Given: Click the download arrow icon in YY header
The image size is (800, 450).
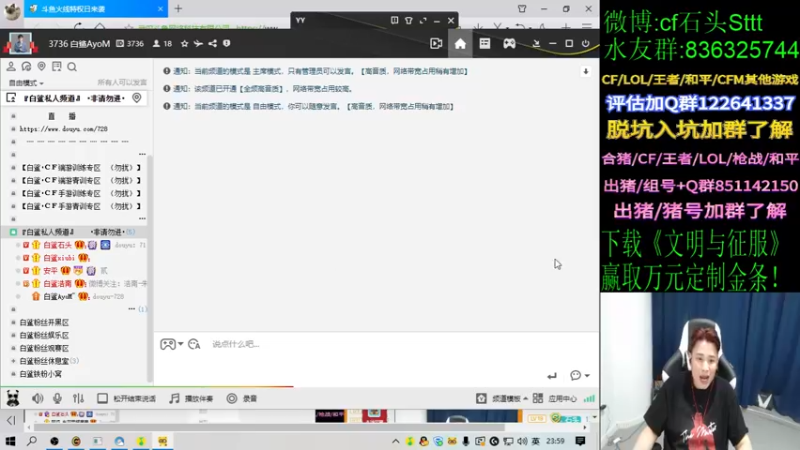Looking at the screenshot, I should point(536,44).
